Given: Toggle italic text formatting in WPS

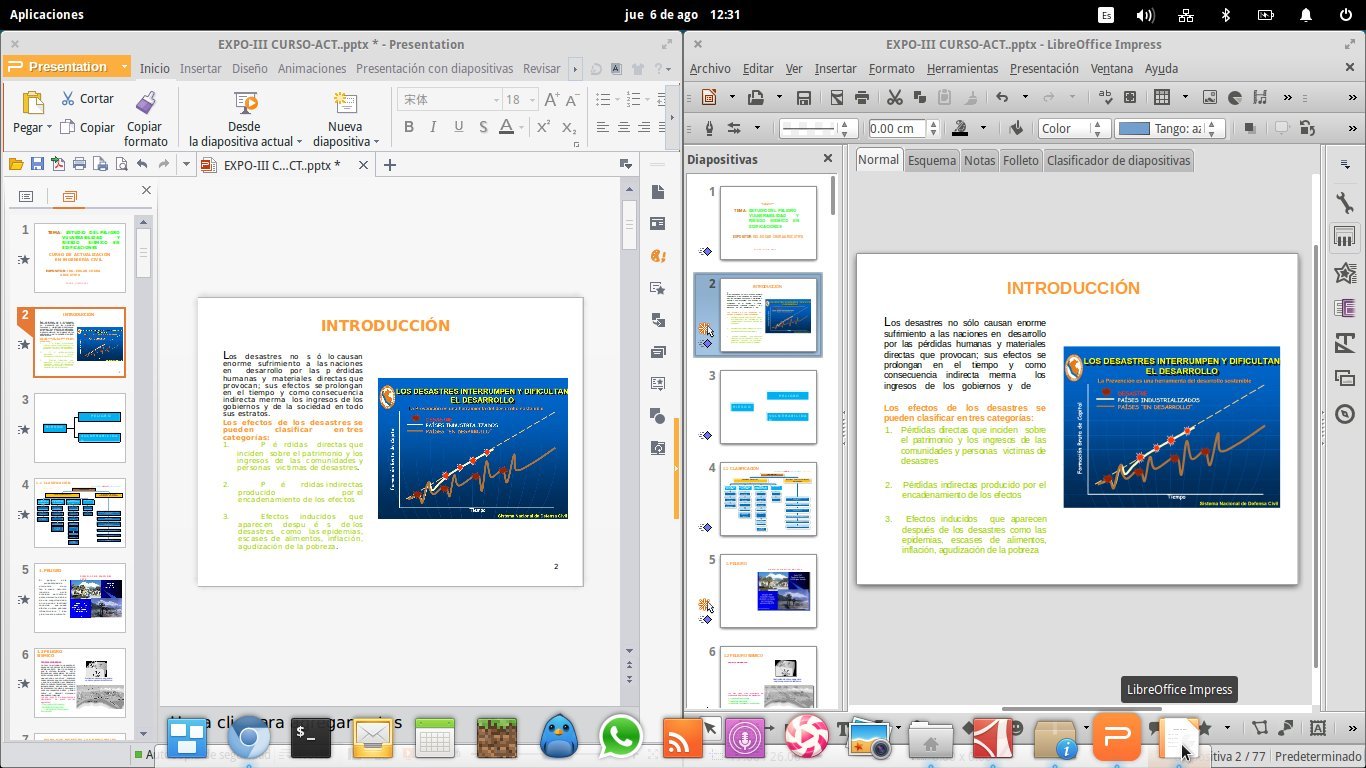Looking at the screenshot, I should pos(433,127).
